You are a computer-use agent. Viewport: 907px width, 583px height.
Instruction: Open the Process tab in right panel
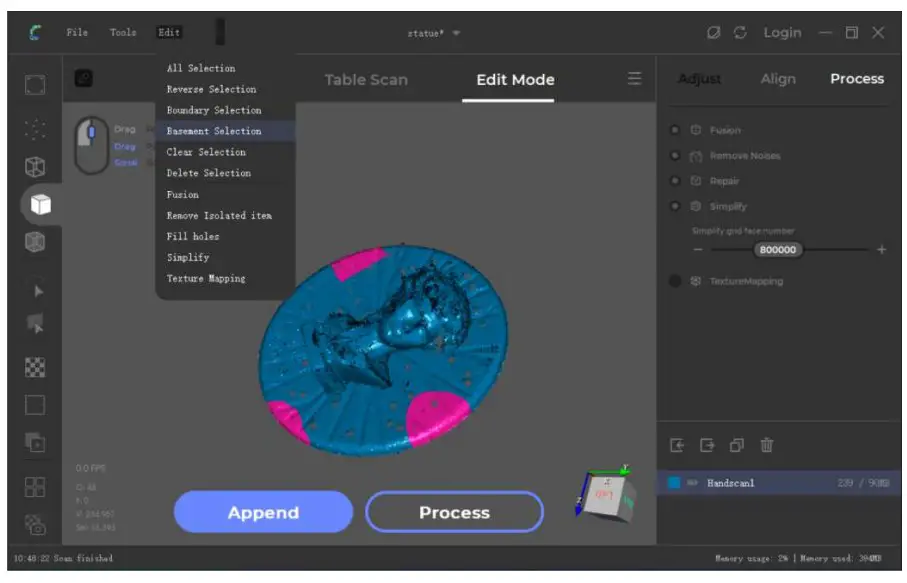point(857,79)
